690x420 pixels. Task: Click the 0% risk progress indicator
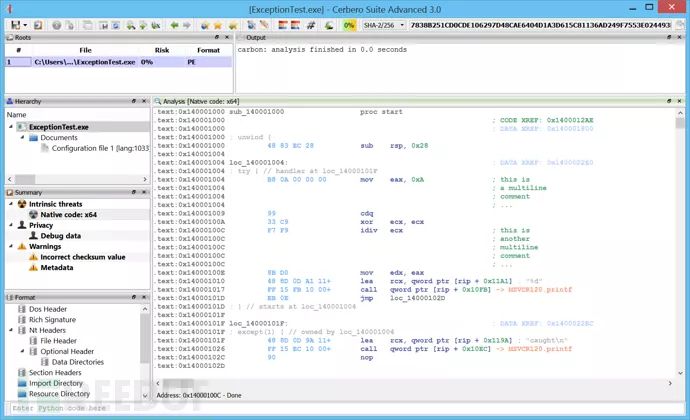(x=350, y=24)
